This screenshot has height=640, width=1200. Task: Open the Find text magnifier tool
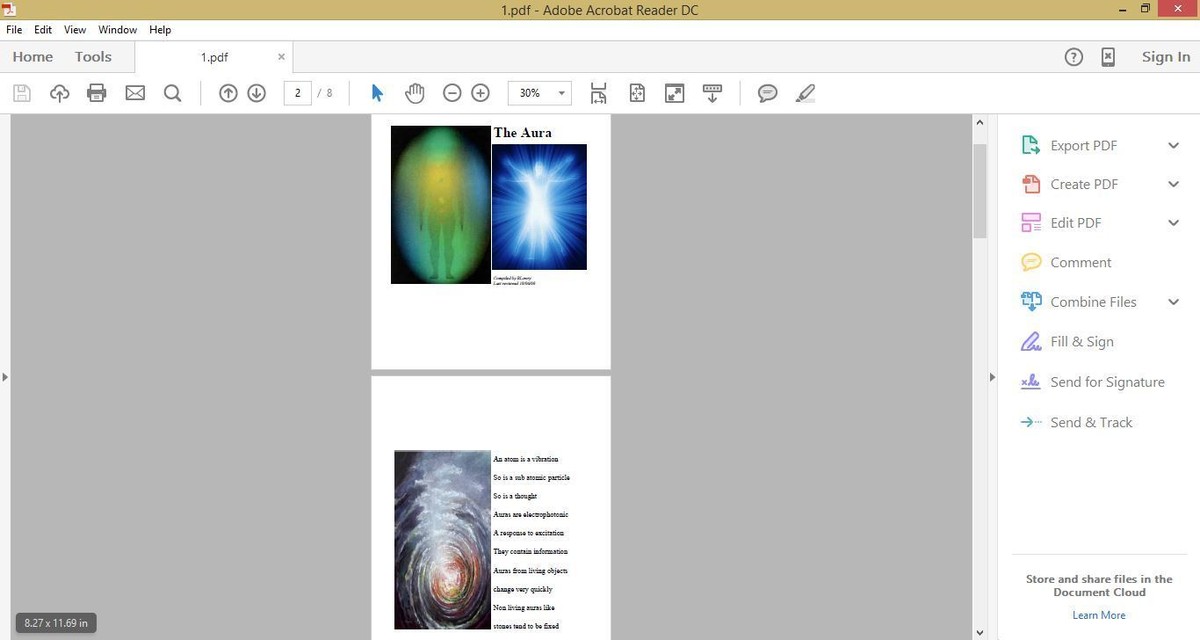click(x=172, y=93)
